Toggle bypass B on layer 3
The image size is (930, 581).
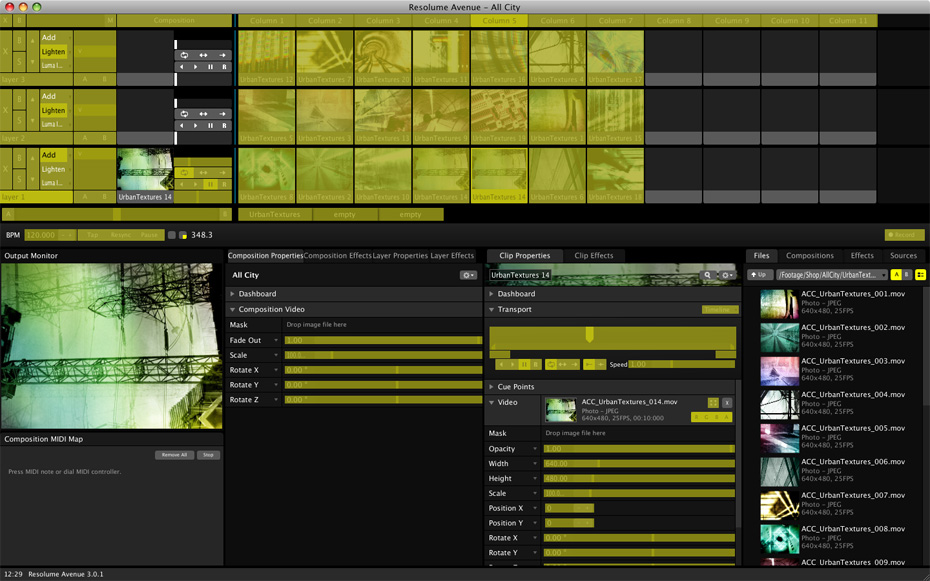(x=19, y=41)
